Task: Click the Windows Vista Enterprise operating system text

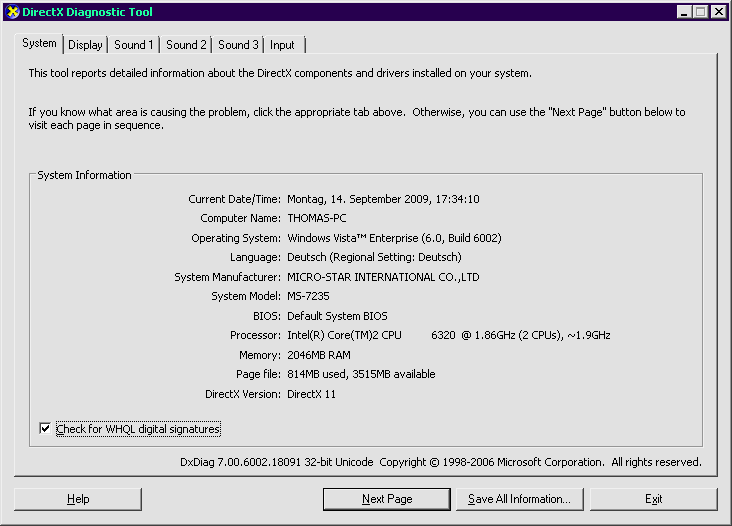Action: coord(394,238)
